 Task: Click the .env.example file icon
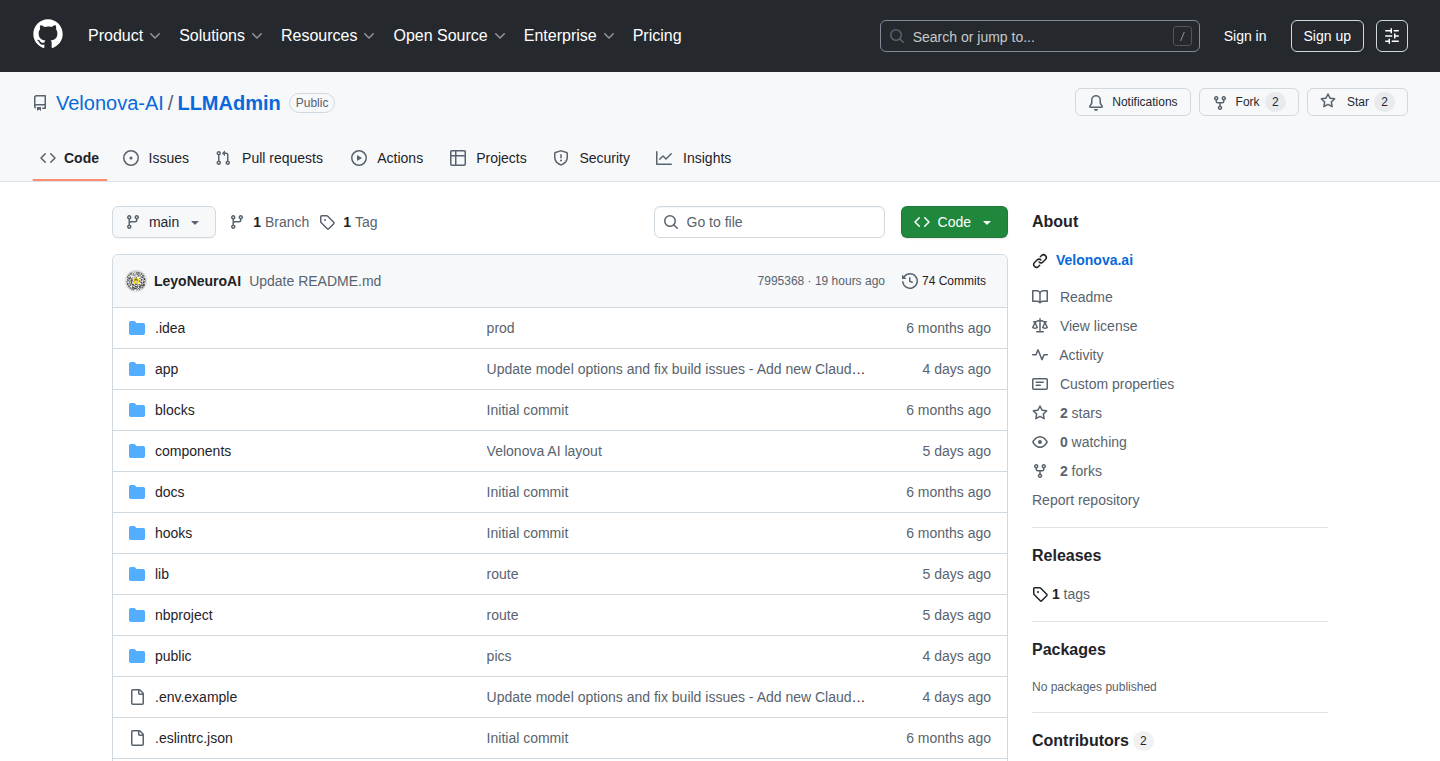pos(137,697)
